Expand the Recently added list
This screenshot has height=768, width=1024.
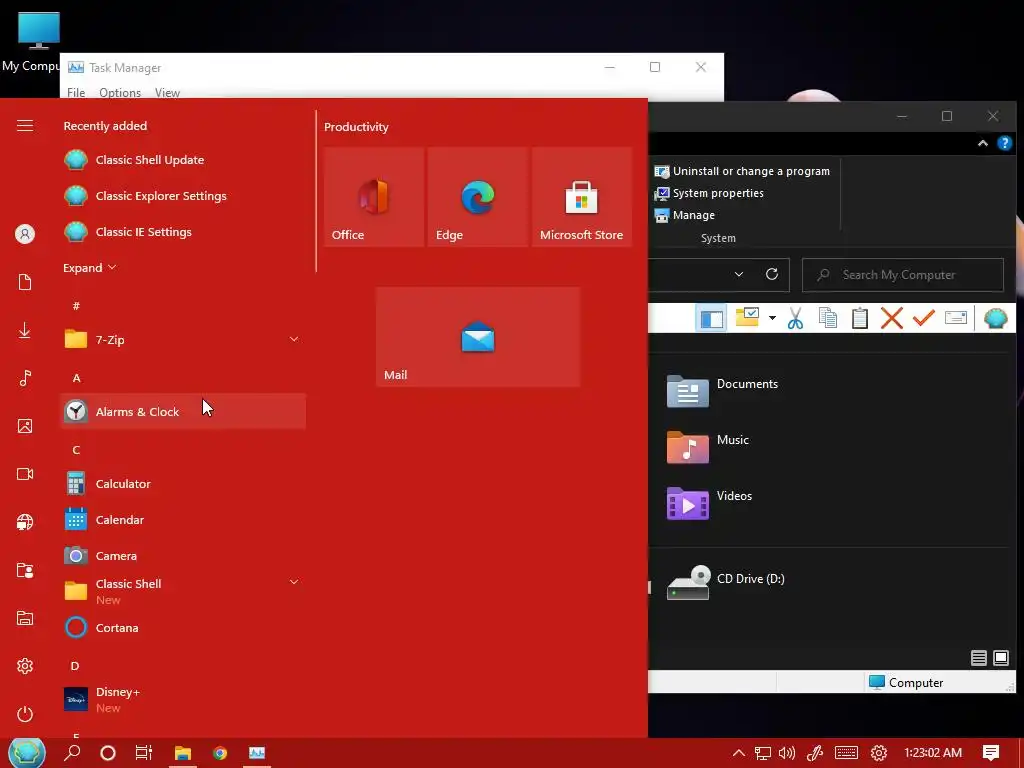click(x=89, y=268)
